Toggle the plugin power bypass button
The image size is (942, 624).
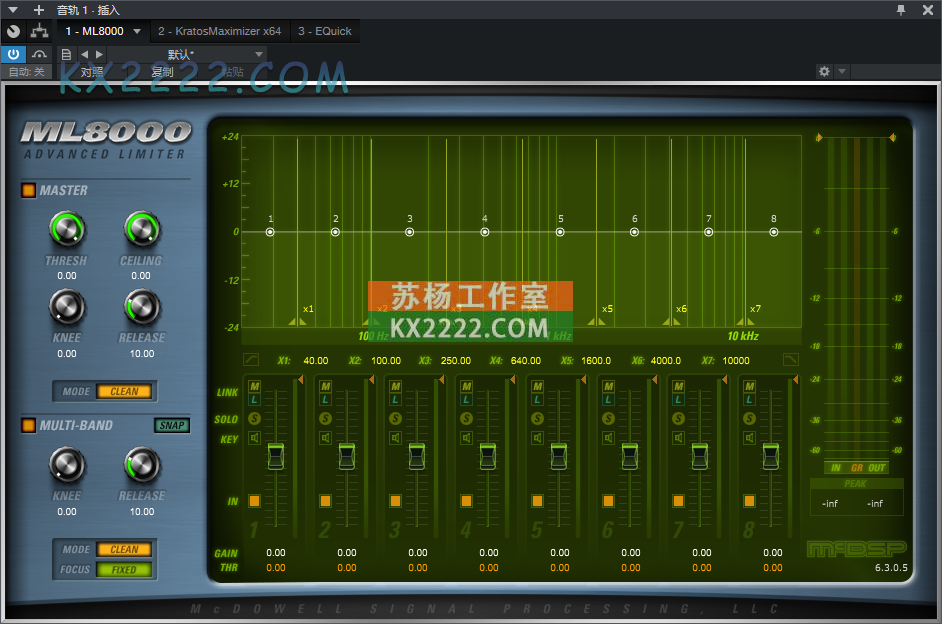[13, 54]
